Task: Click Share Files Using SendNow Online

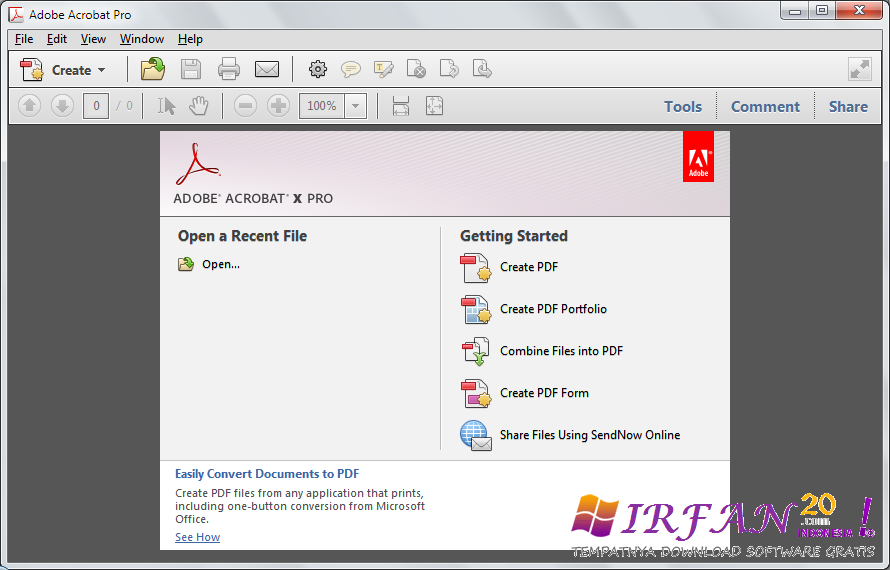Action: (x=590, y=435)
